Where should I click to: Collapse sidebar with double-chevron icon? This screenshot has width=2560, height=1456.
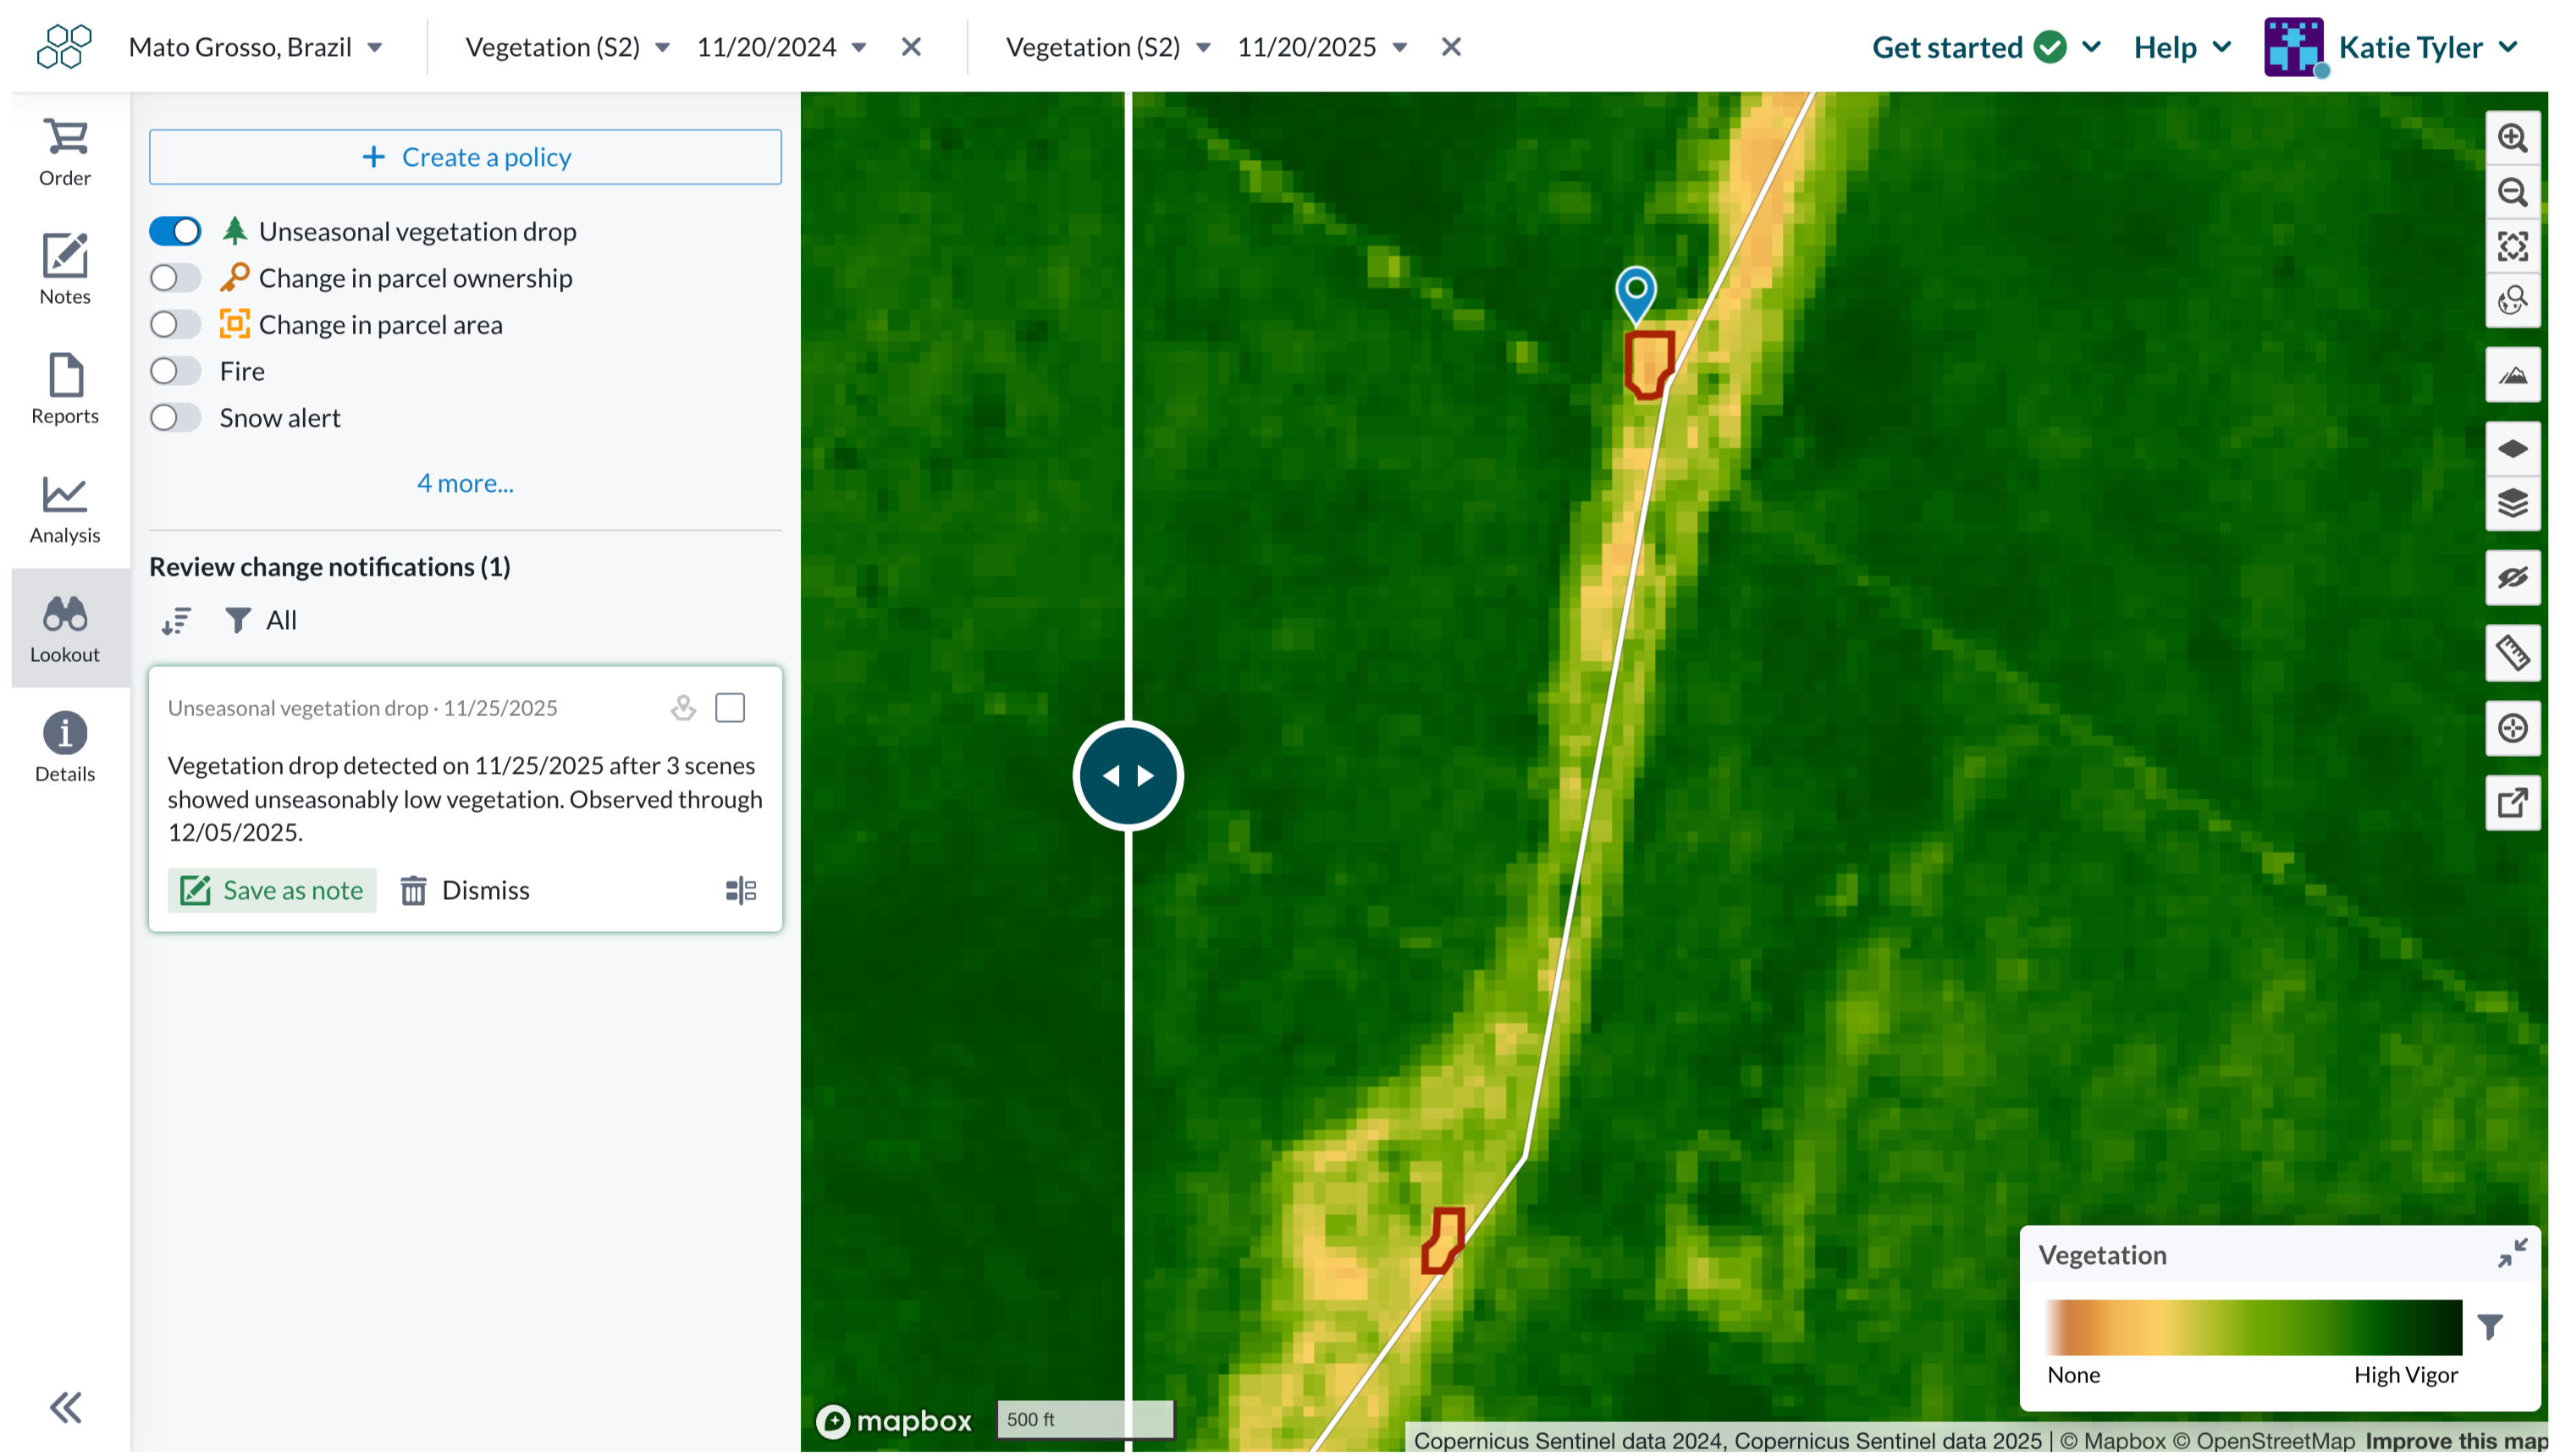coord(66,1407)
